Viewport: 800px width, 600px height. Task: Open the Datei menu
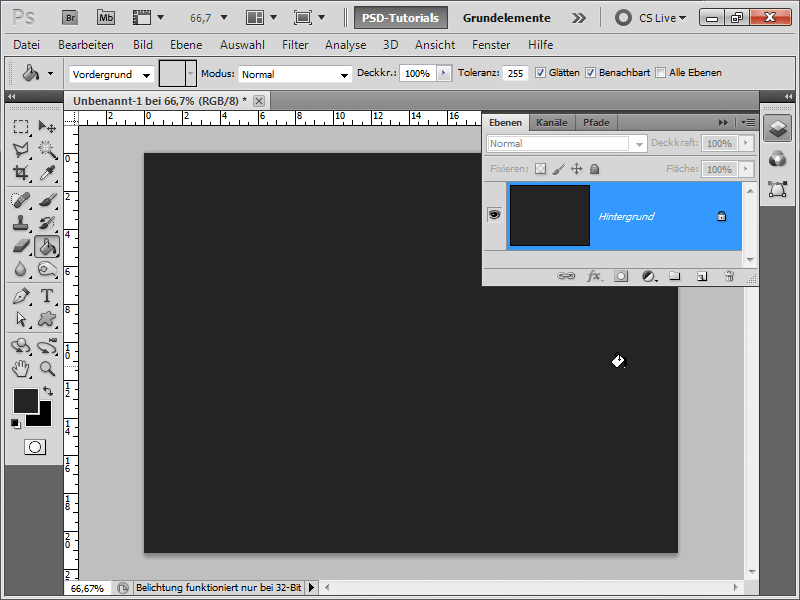27,45
